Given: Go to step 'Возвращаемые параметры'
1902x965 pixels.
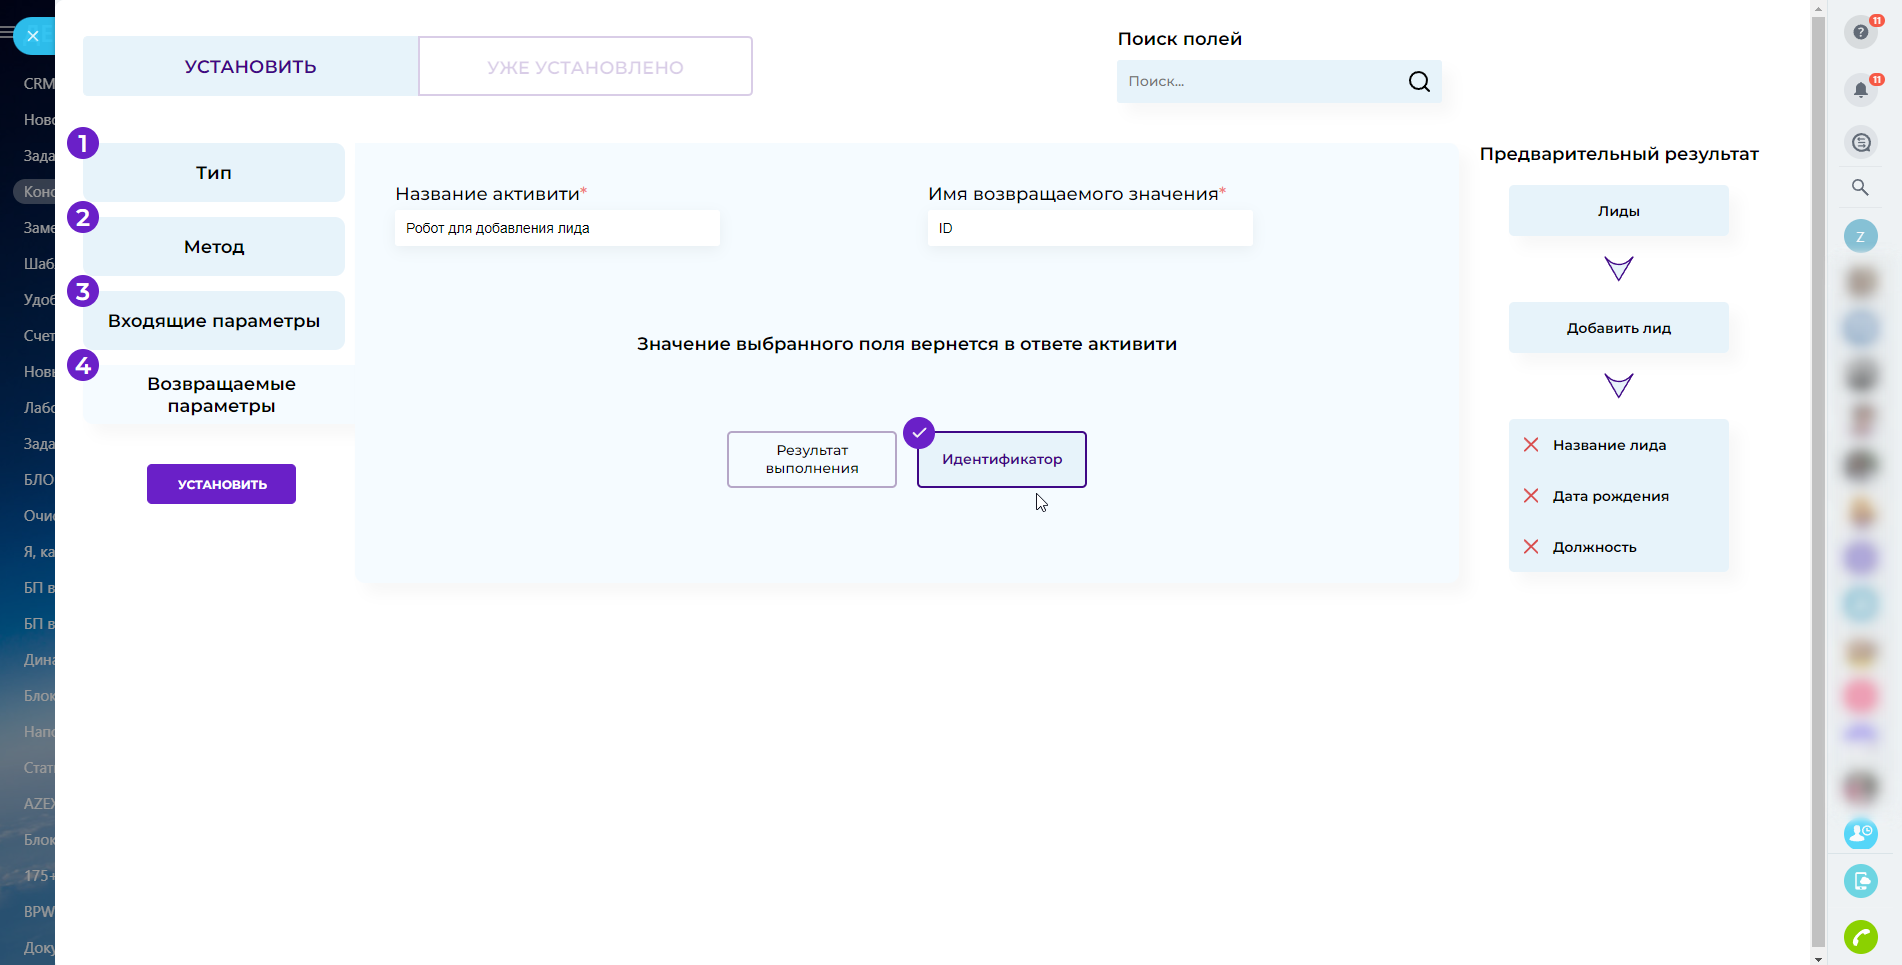Looking at the screenshot, I should [x=220, y=395].
